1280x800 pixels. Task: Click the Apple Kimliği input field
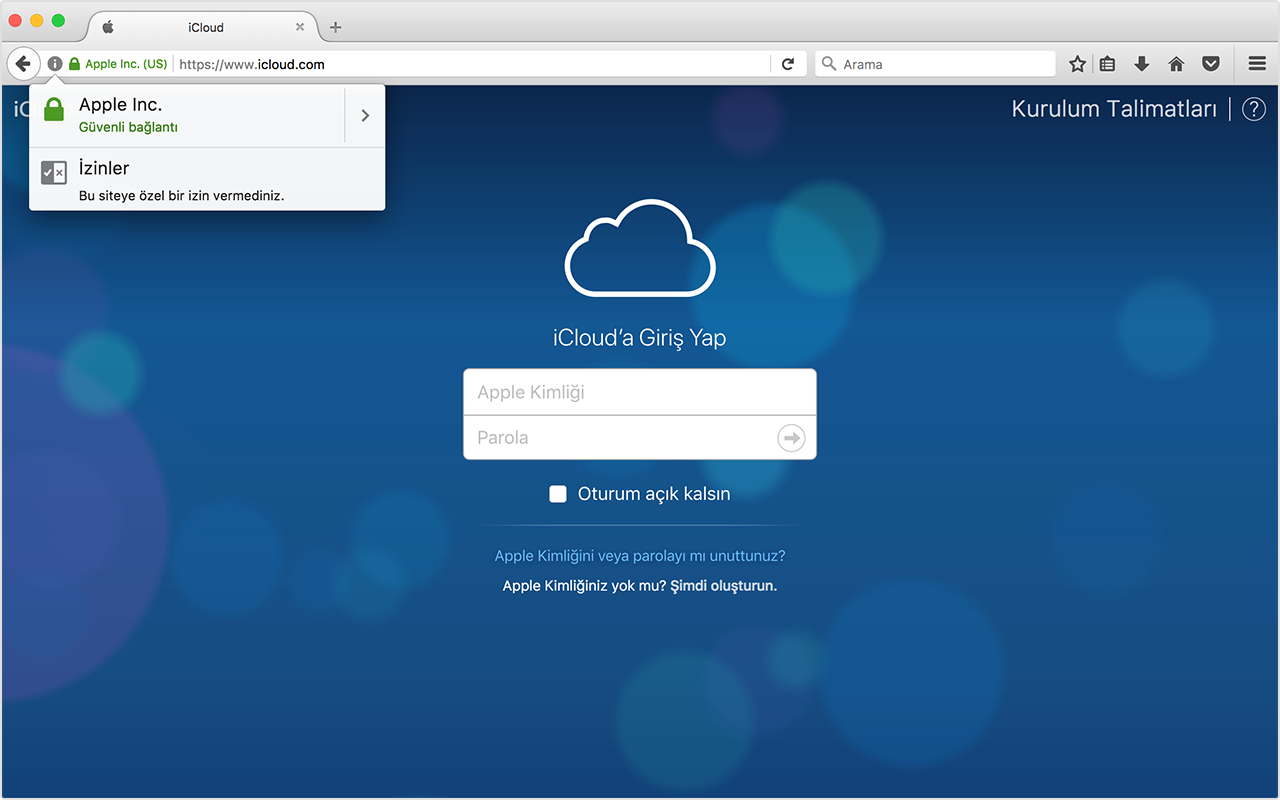[x=640, y=392]
